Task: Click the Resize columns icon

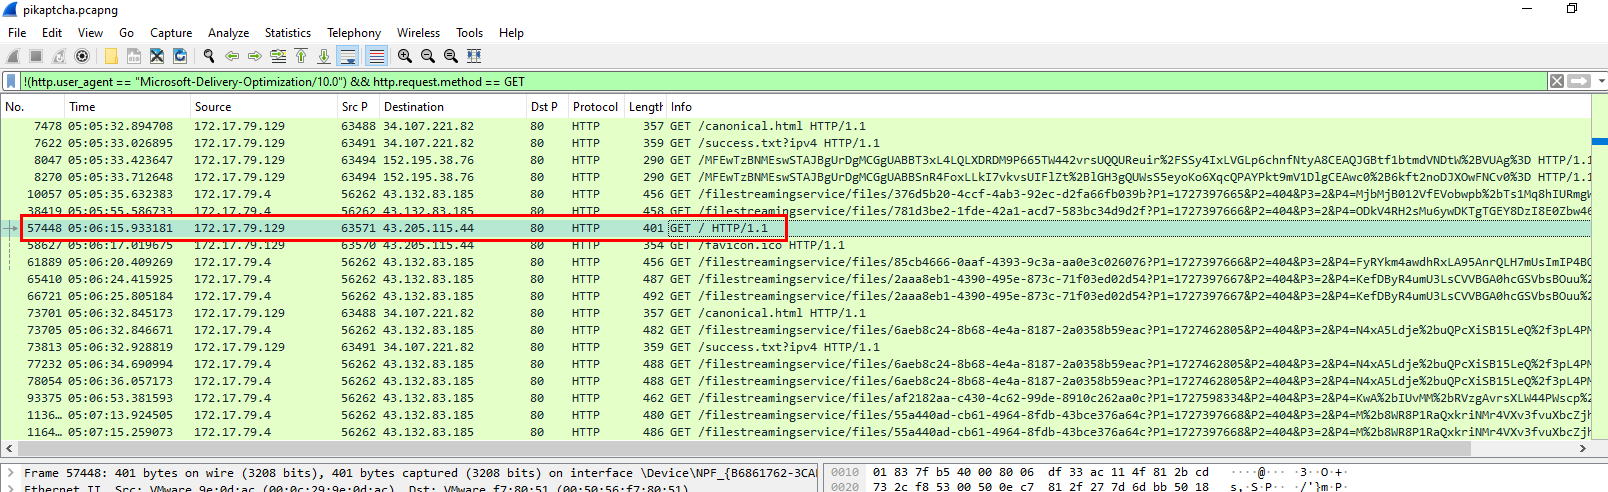Action: click(x=474, y=56)
